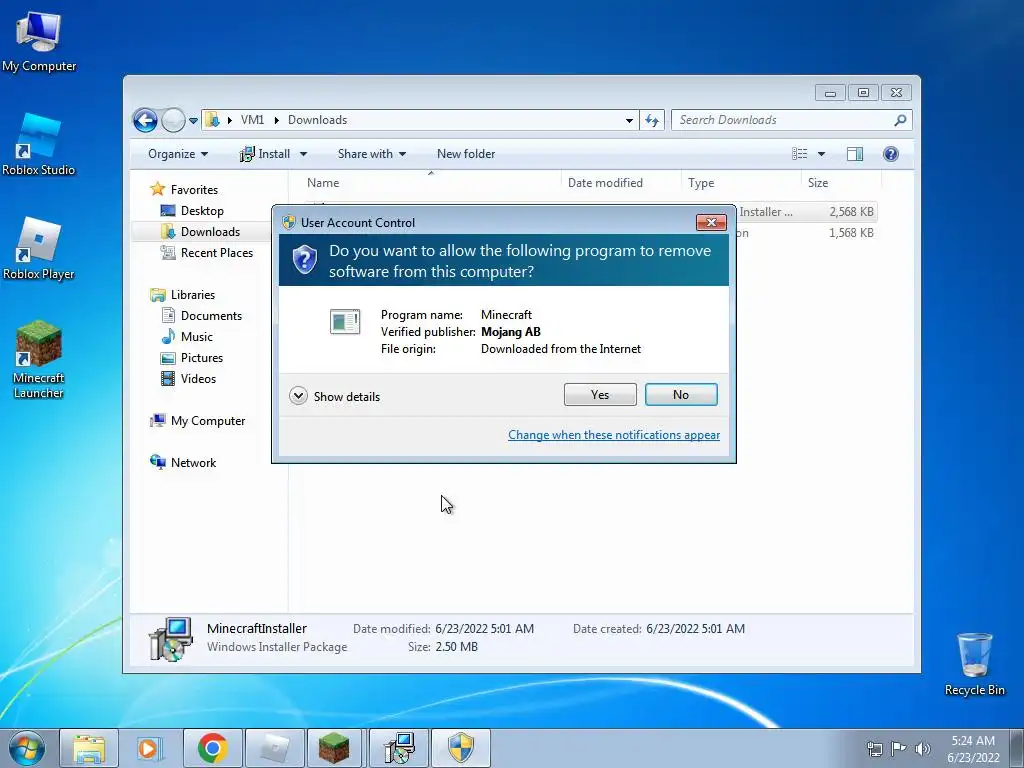This screenshot has height=768, width=1024.
Task: Select the file row sized 1,568 KB
Action: (x=807, y=232)
